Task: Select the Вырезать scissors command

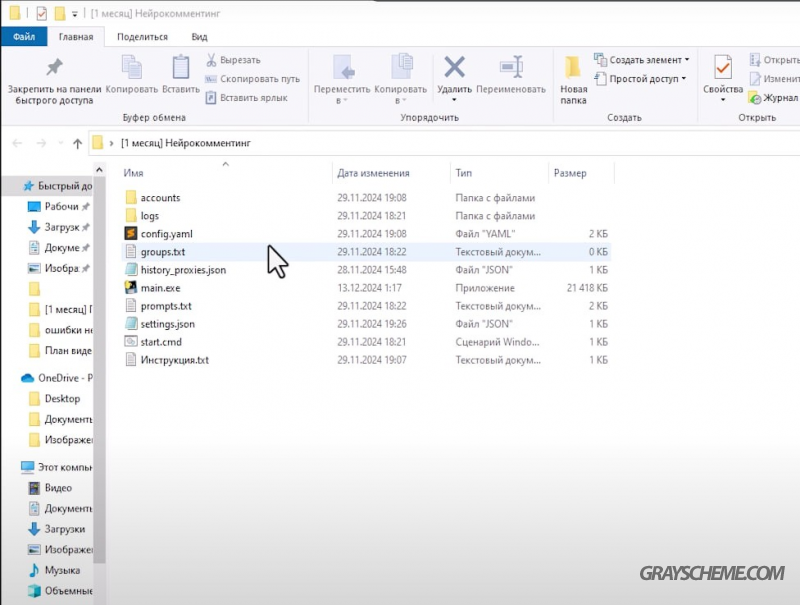Action: coord(233,60)
